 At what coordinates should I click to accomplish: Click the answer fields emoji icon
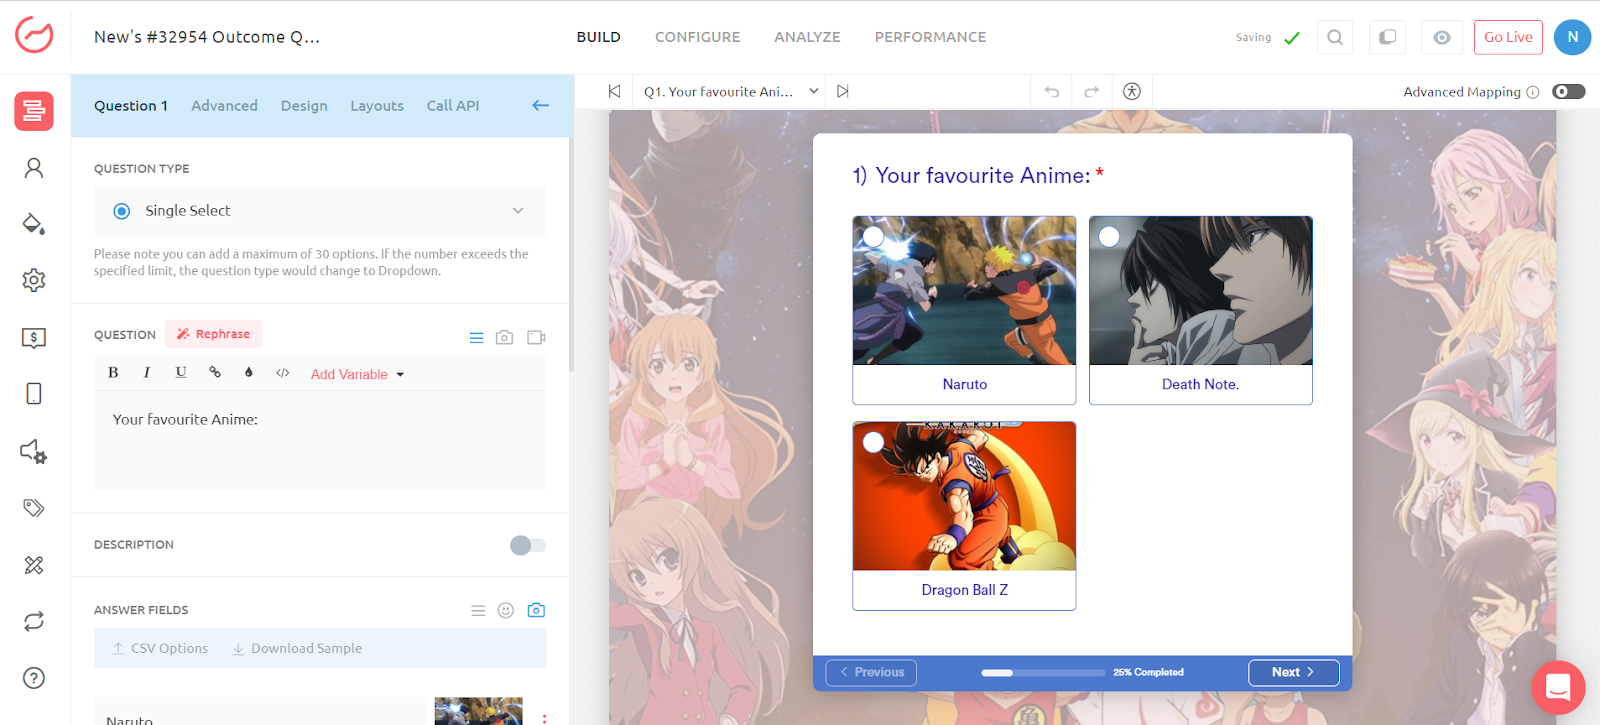coord(506,610)
